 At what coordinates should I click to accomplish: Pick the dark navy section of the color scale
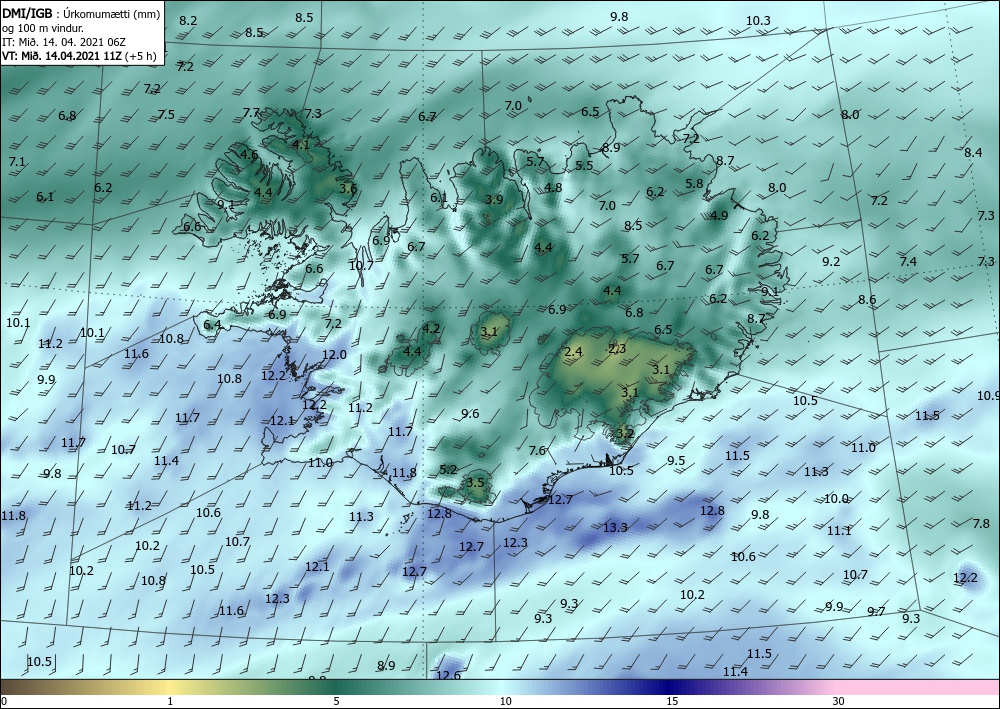pyautogui.click(x=670, y=687)
